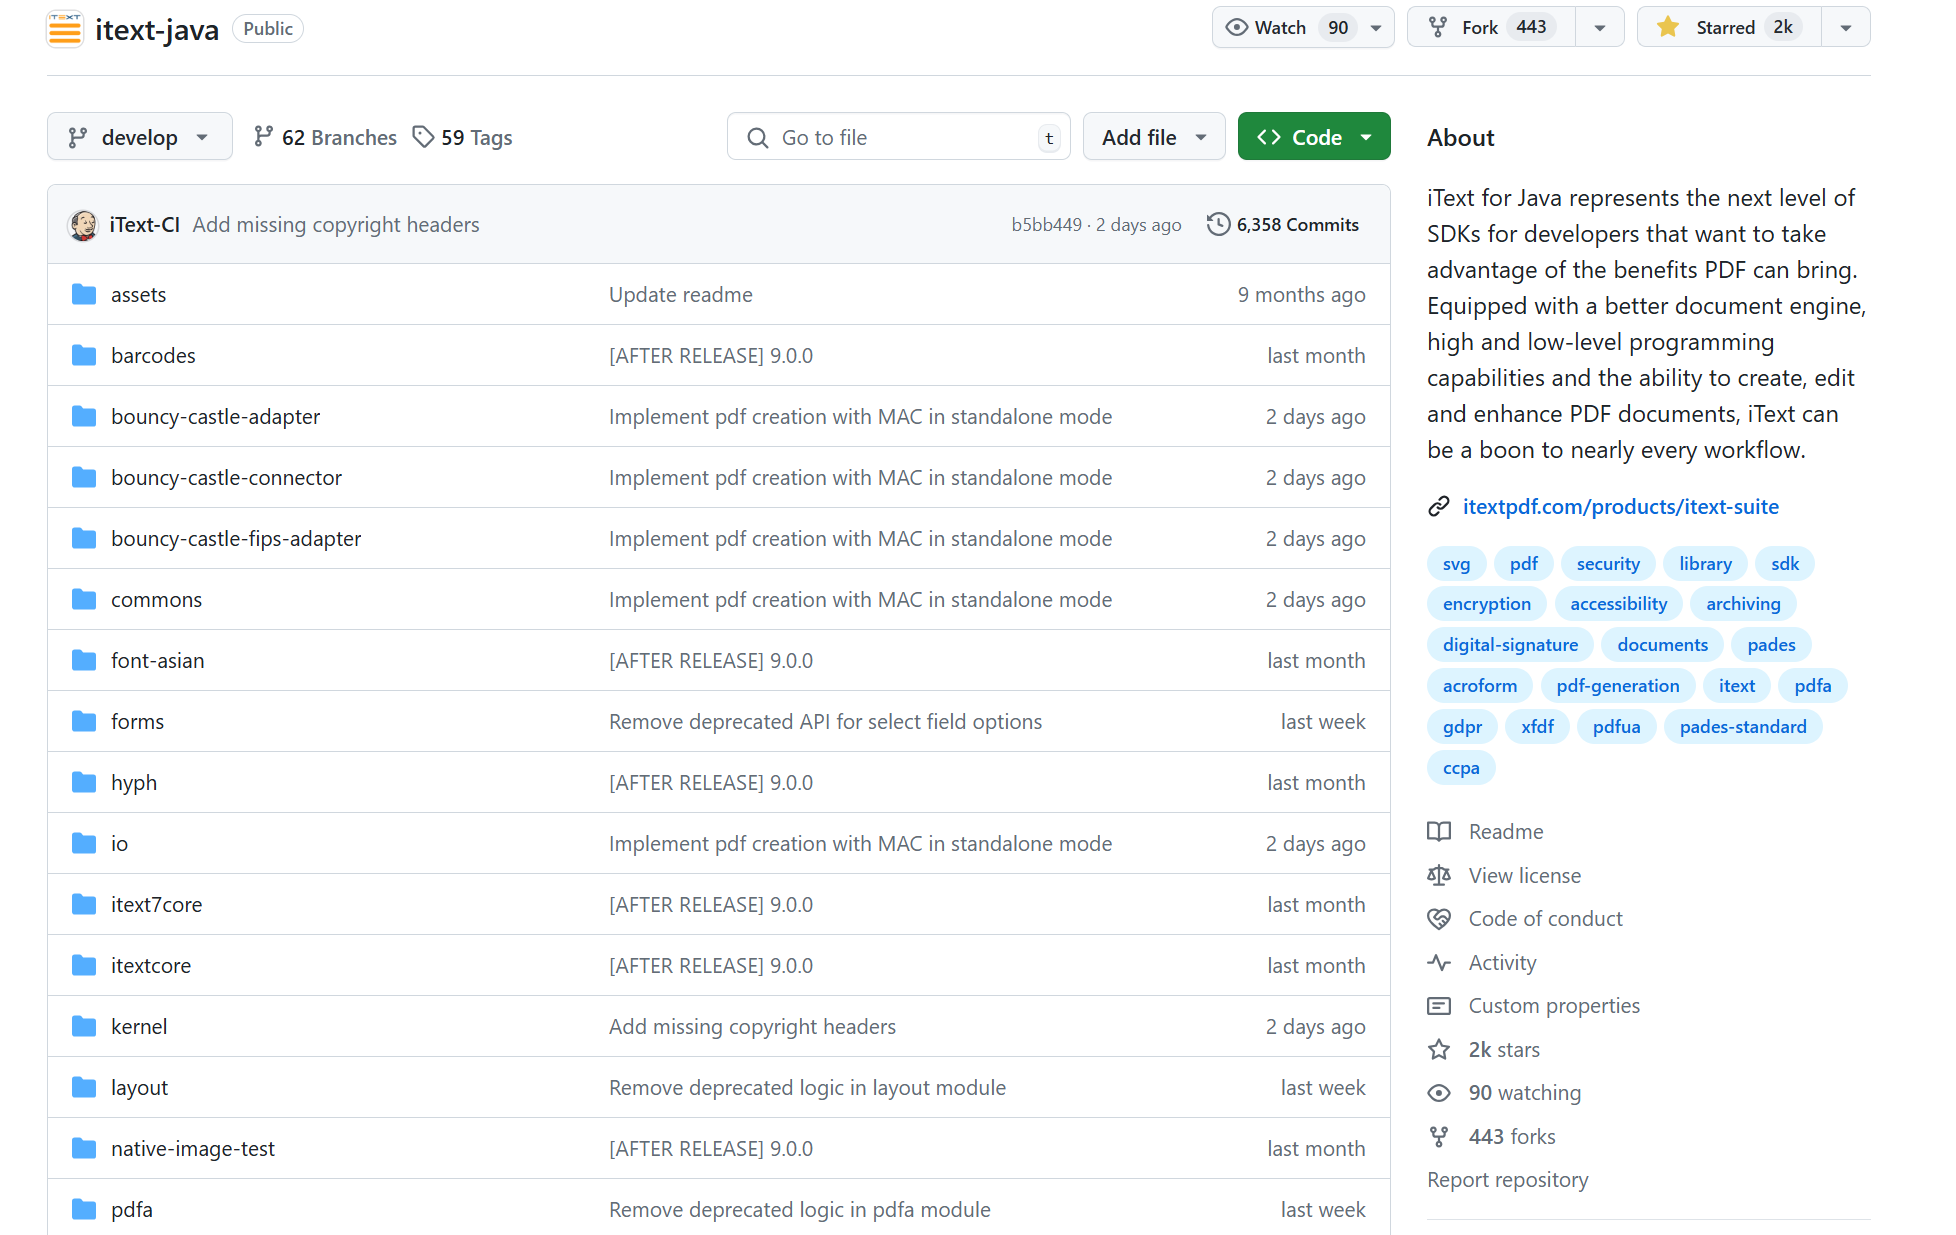Click the folder icon for kernel
The width and height of the screenshot is (1956, 1235).
pyautogui.click(x=84, y=1027)
